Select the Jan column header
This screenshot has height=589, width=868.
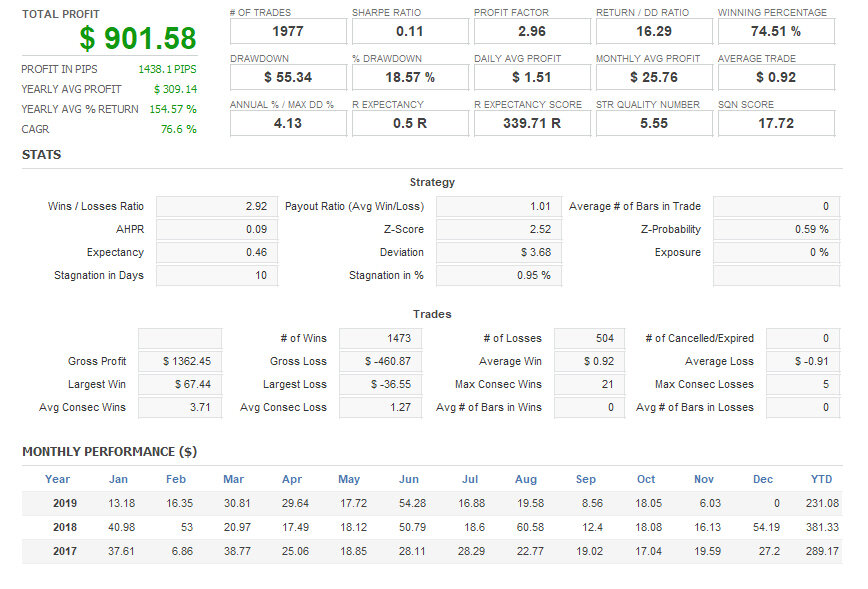[118, 479]
